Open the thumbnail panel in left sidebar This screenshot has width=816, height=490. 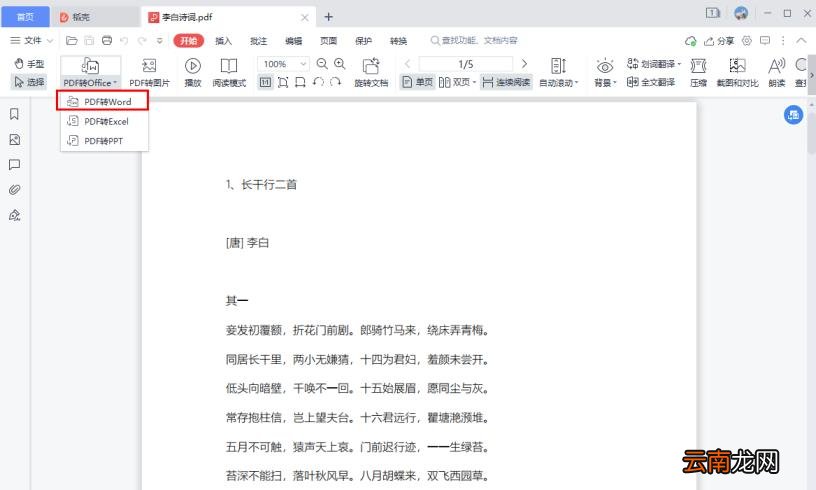tap(15, 139)
